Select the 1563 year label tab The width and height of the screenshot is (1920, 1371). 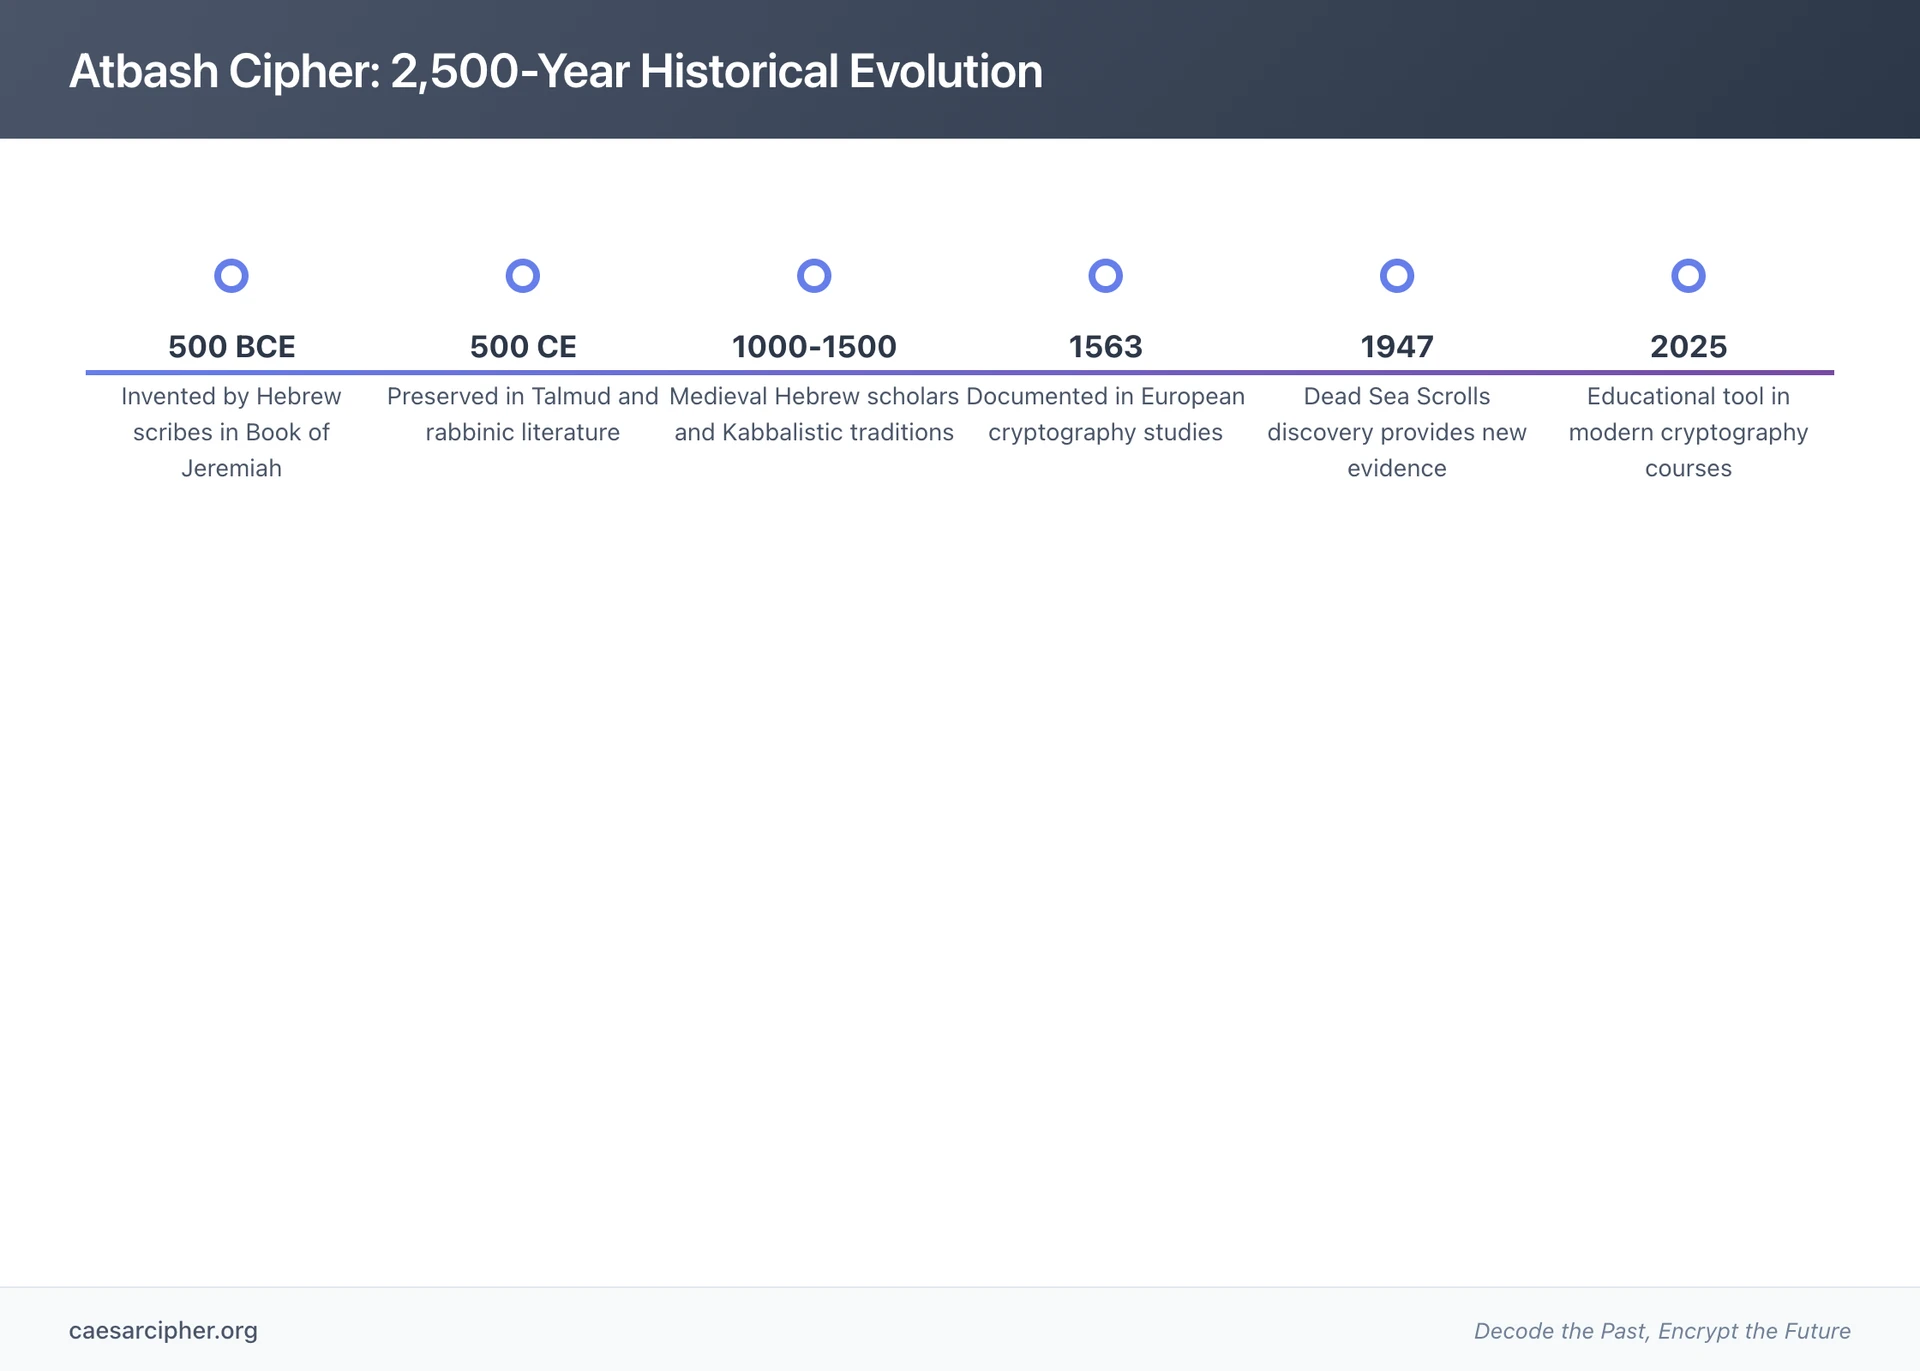click(x=1105, y=346)
